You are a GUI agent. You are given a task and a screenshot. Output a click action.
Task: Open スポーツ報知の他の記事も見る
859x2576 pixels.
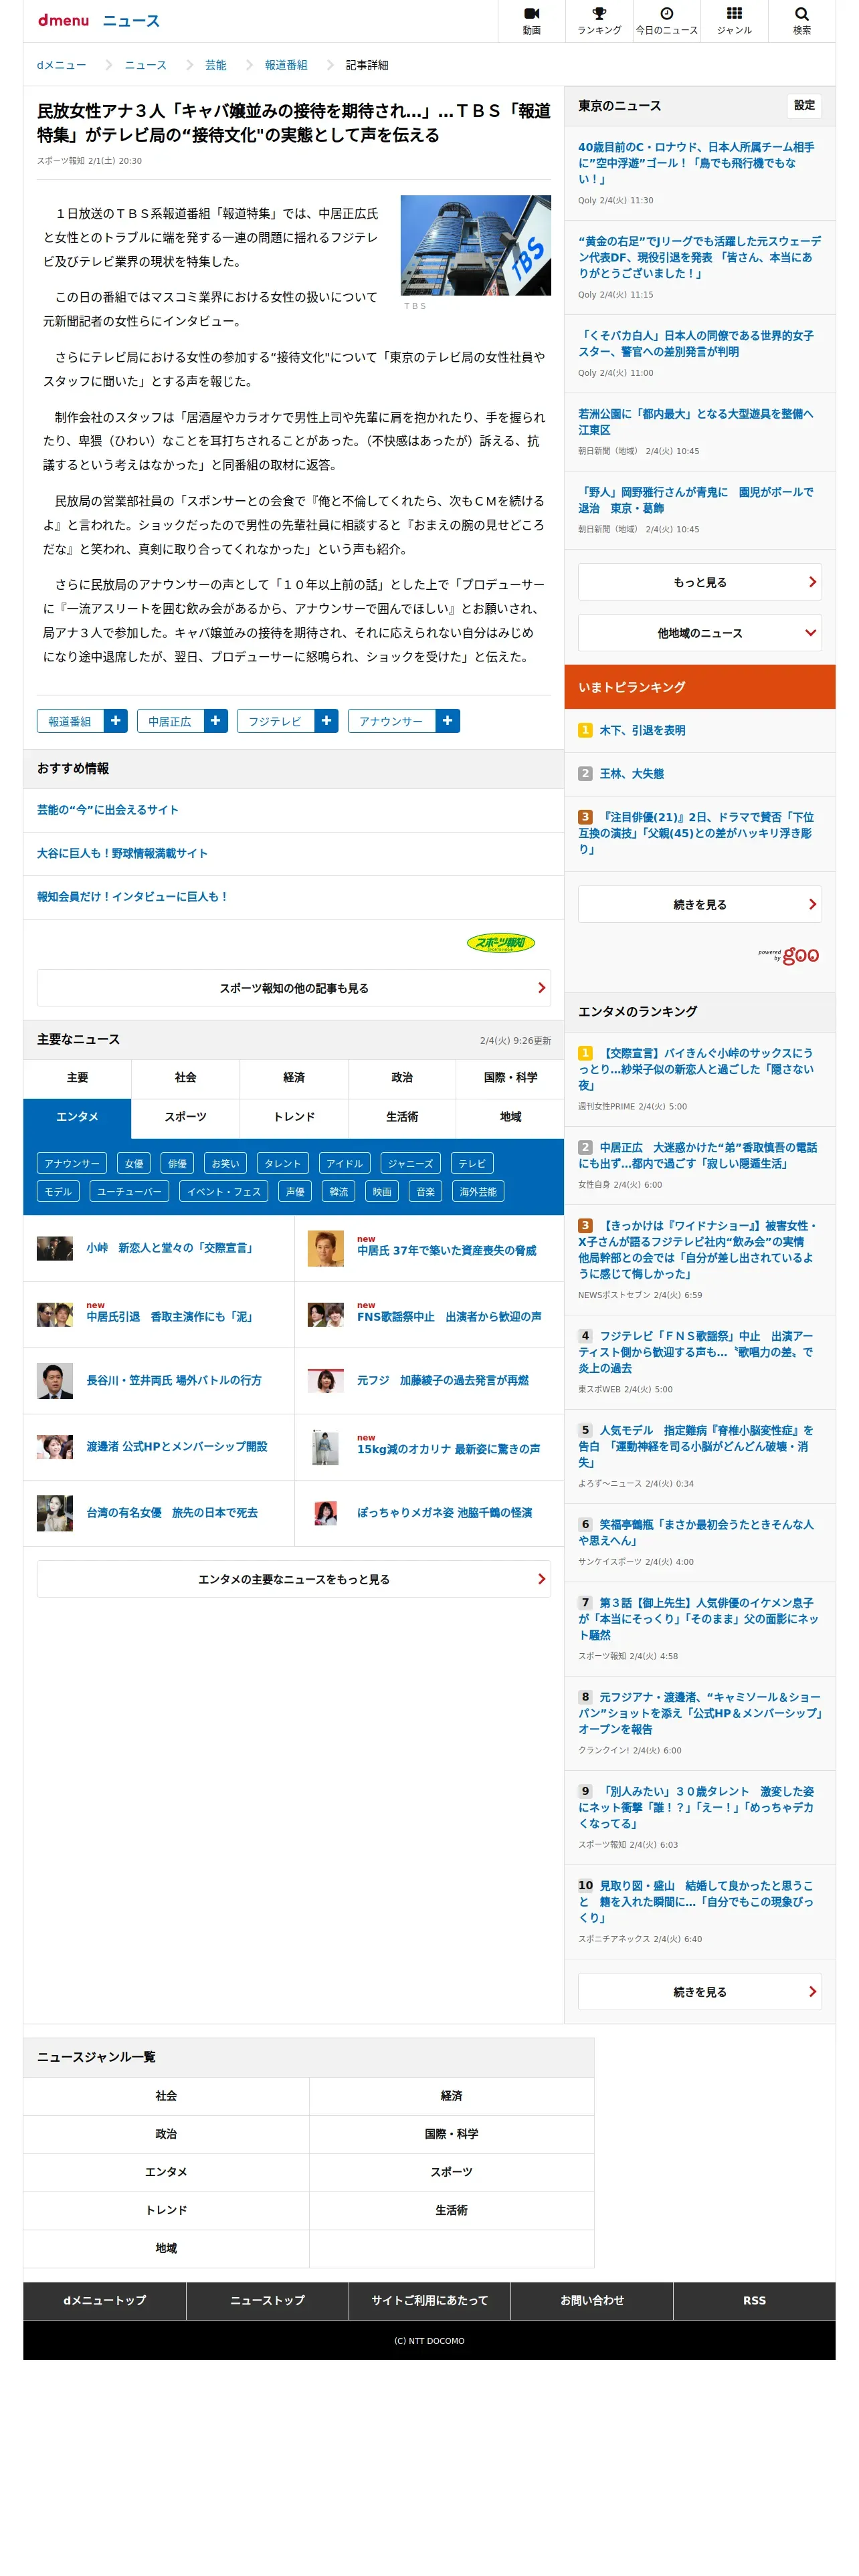pyautogui.click(x=293, y=987)
